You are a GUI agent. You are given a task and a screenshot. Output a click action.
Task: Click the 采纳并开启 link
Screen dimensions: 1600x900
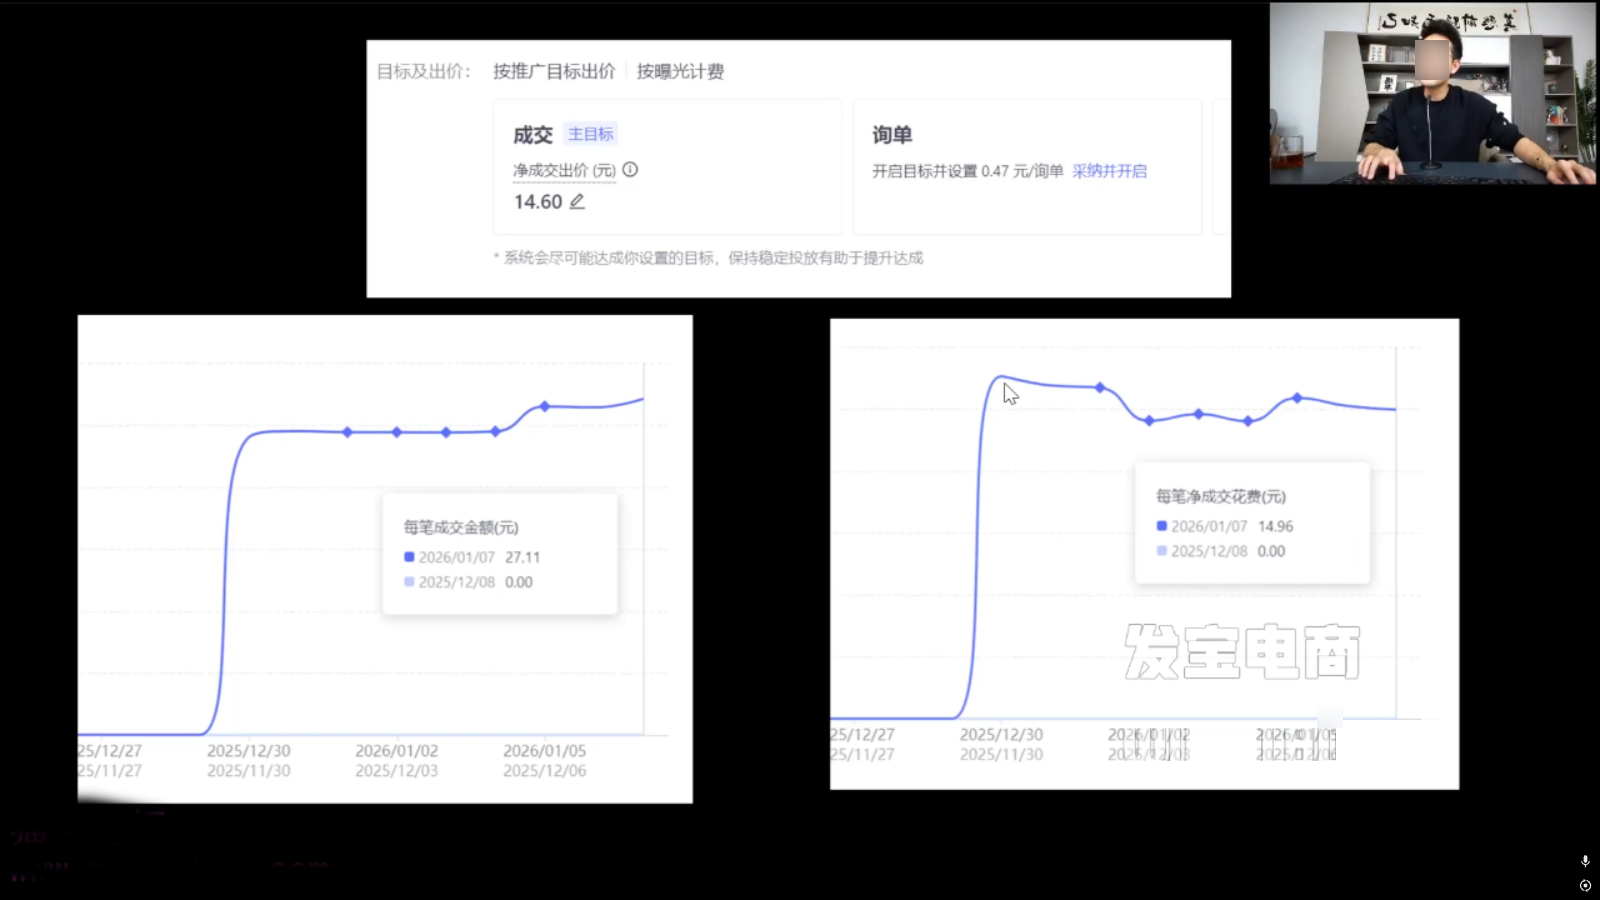coord(1109,171)
